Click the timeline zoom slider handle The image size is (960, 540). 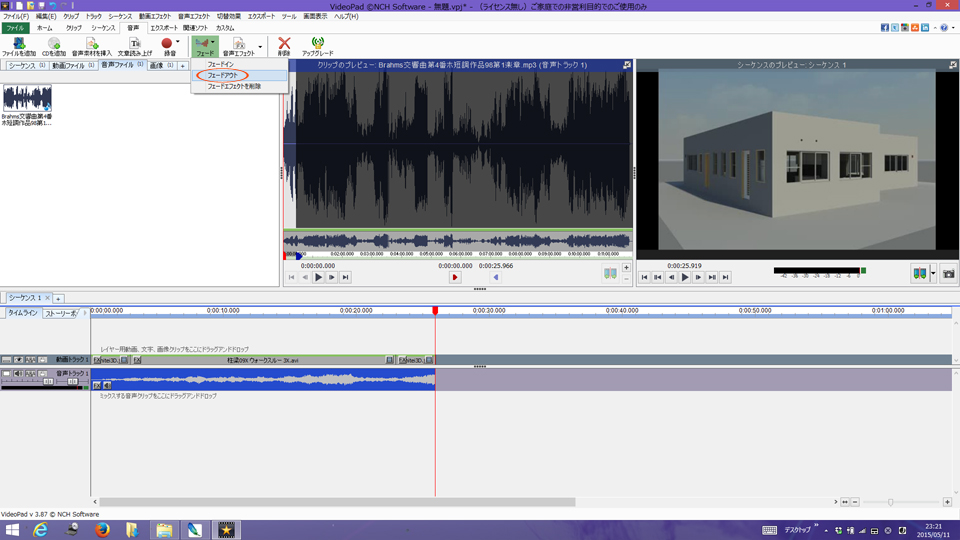(x=891, y=502)
